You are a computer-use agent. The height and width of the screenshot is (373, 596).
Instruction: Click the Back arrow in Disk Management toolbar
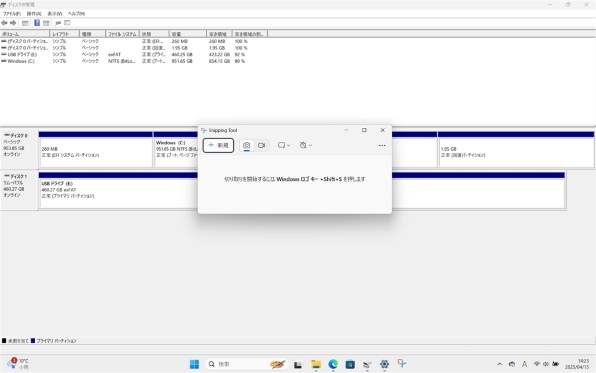coord(5,23)
